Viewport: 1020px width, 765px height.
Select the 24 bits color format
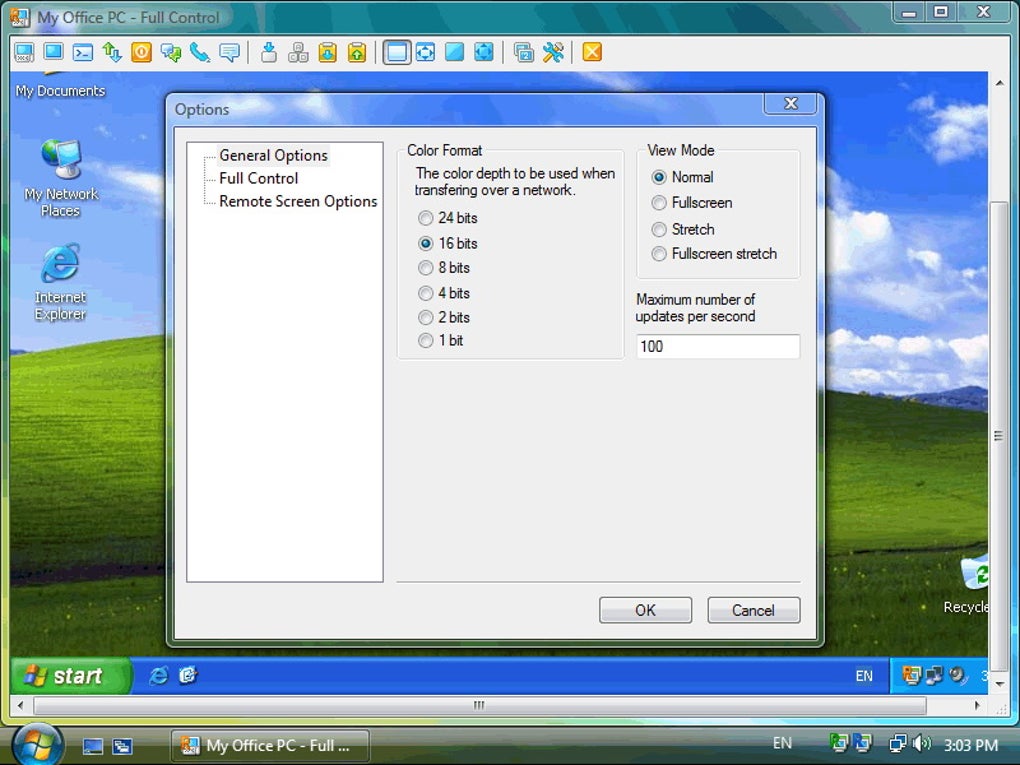448,218
